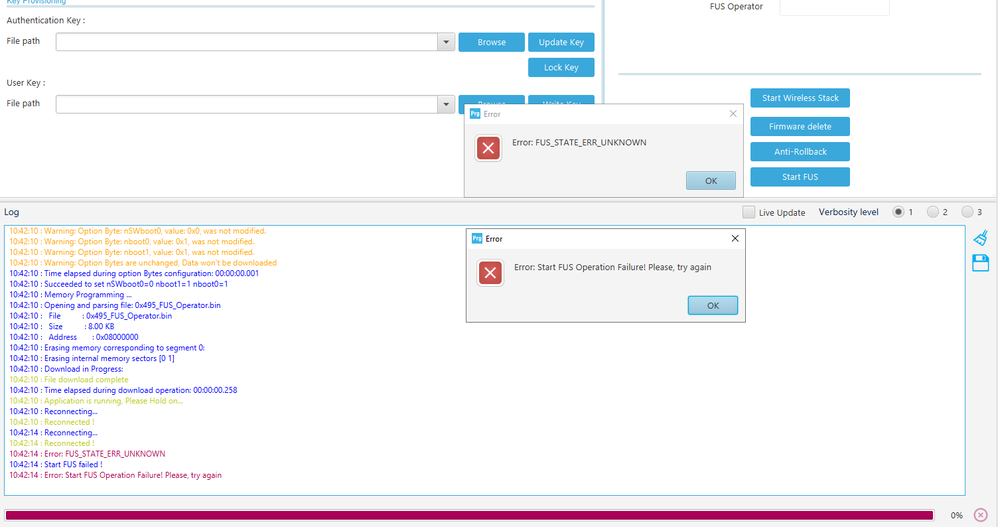Click OK in Start FUS Operation Failure dialog
This screenshot has height=527, width=998.
(x=713, y=306)
